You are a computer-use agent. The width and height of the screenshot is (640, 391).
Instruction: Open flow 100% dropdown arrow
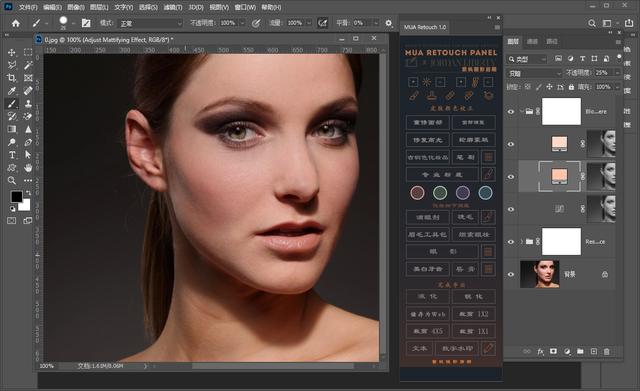click(x=309, y=23)
